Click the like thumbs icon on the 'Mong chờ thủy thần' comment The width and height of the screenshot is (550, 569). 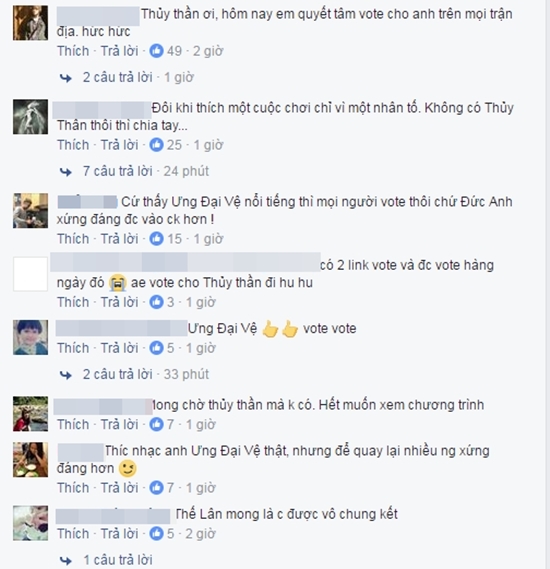(157, 424)
